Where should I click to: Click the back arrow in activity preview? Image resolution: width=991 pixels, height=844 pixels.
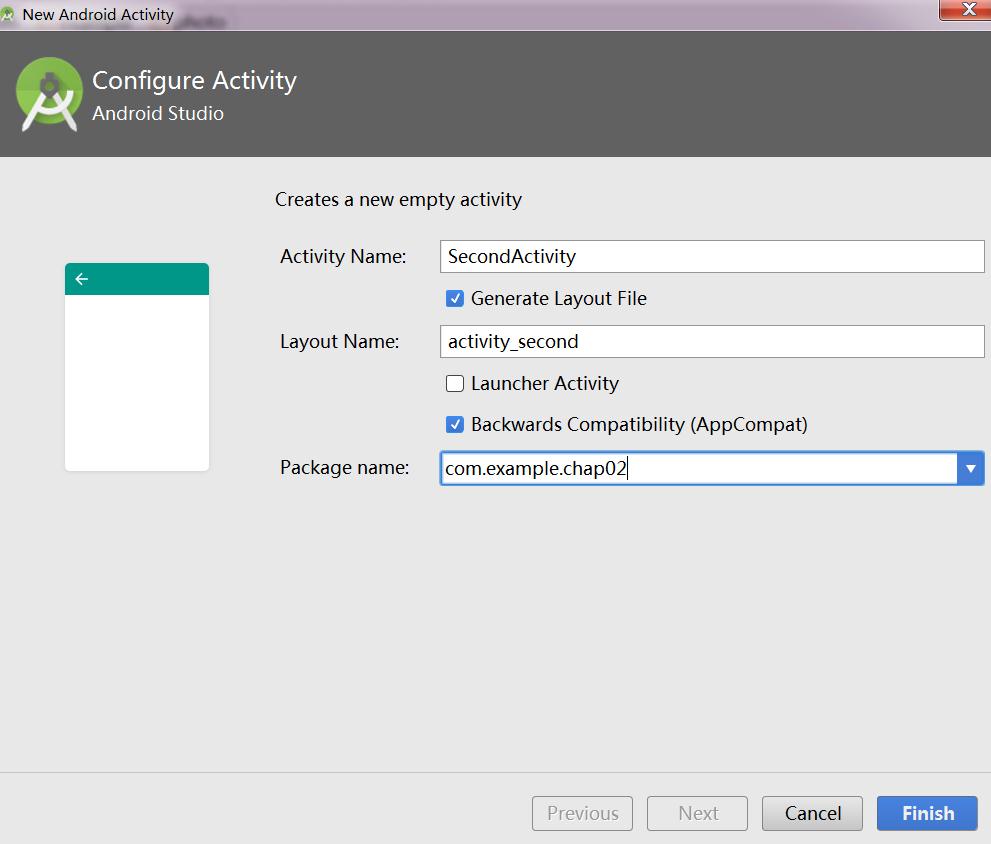[82, 279]
